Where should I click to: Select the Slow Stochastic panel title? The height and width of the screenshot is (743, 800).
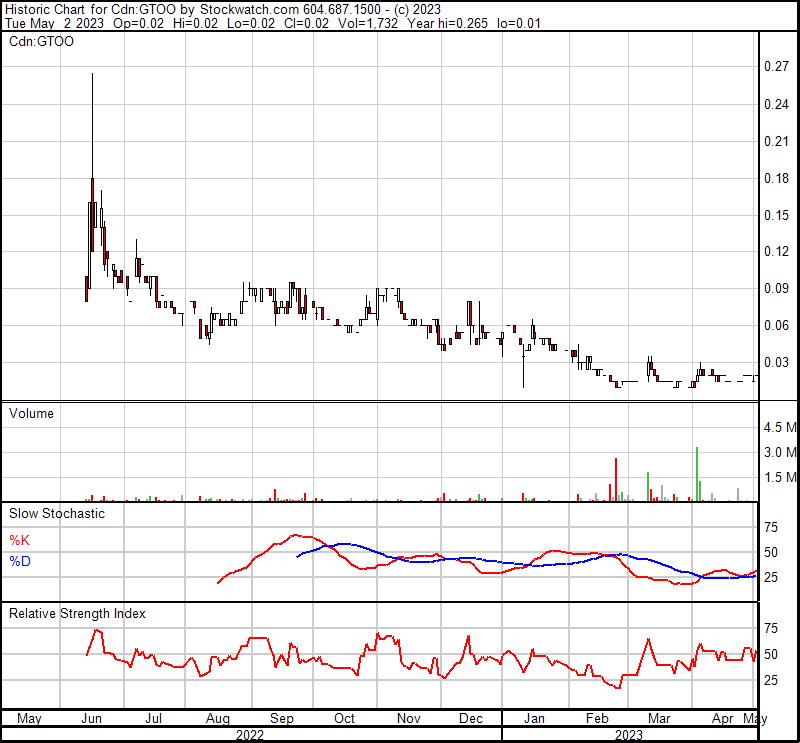[x=57, y=513]
